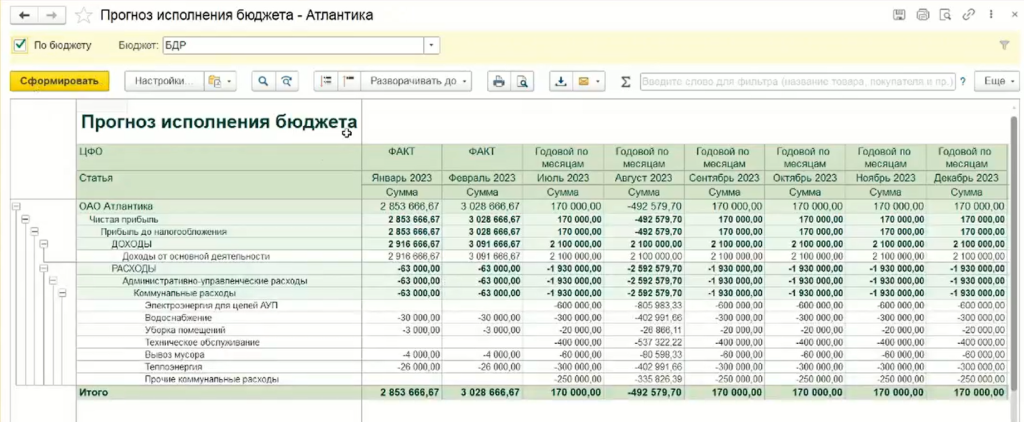Click the back navigation arrow
The height and width of the screenshot is (422, 1024).
coord(24,15)
